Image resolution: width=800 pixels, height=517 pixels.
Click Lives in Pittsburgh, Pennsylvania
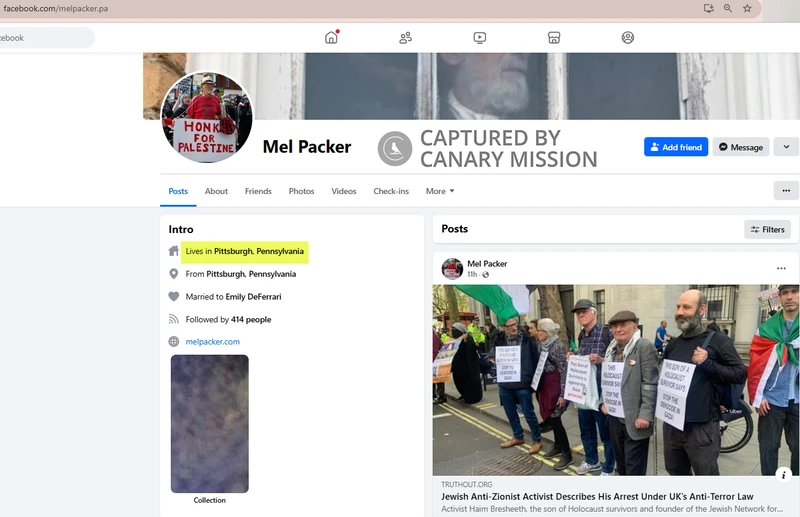(244, 251)
